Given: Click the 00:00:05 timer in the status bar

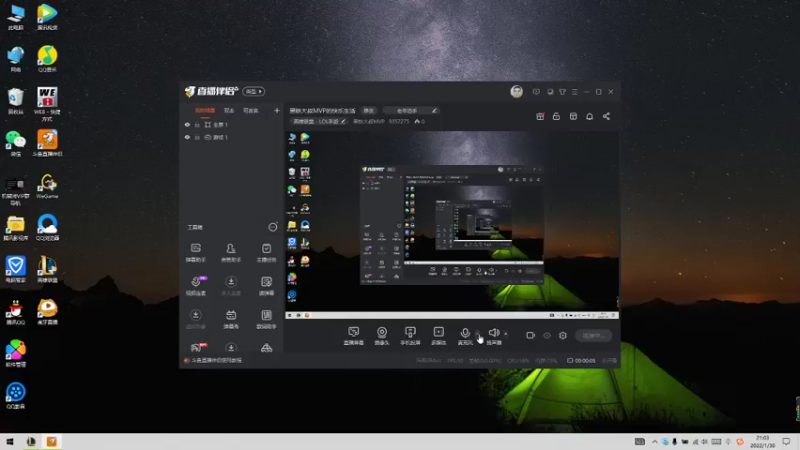Looking at the screenshot, I should pos(585,361).
